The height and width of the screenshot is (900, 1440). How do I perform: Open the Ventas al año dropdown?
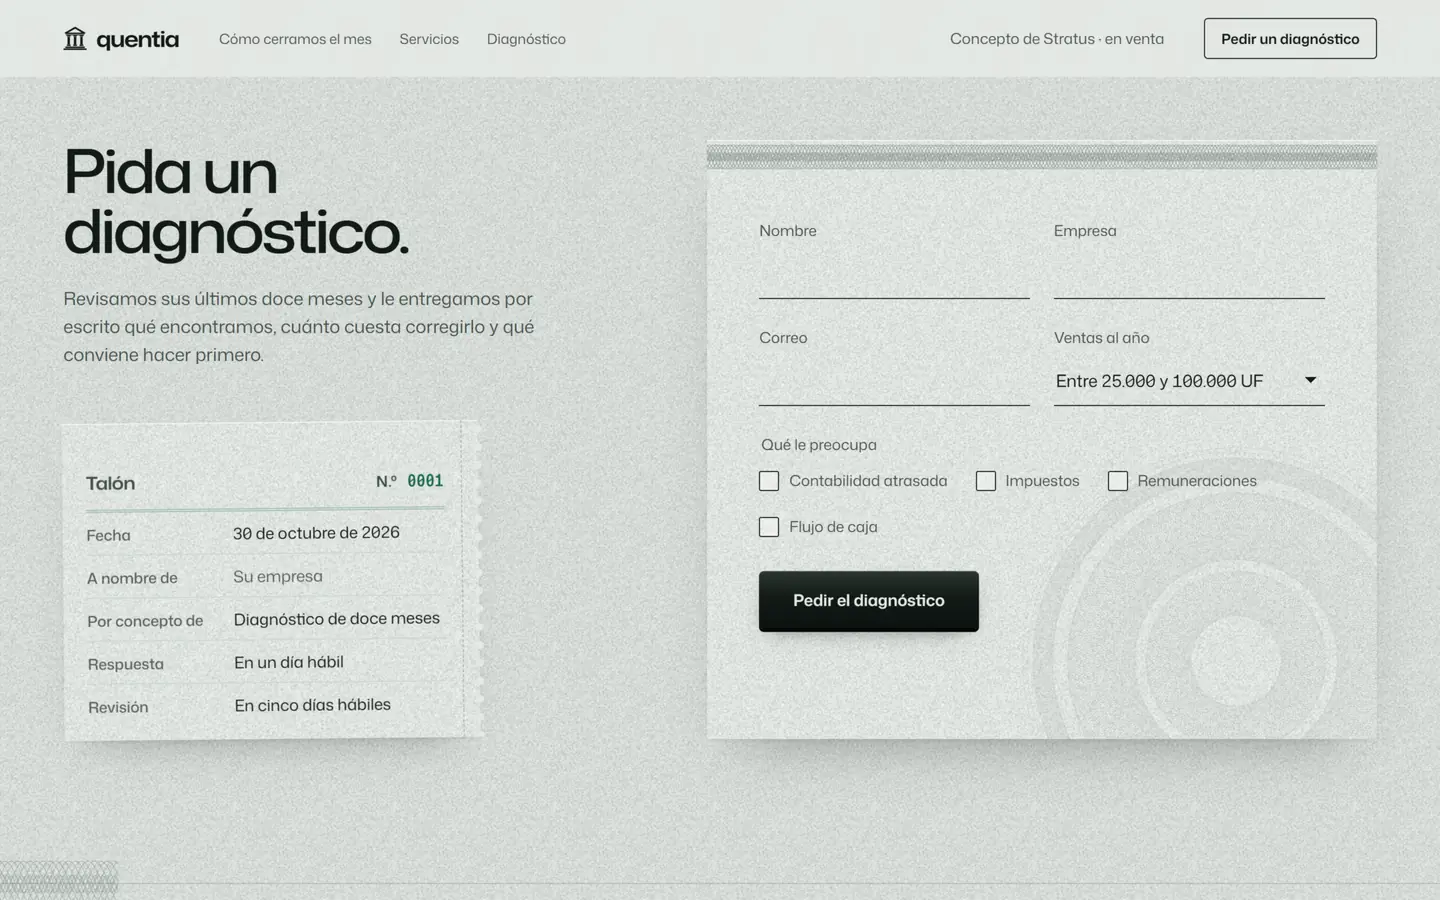coord(1189,381)
